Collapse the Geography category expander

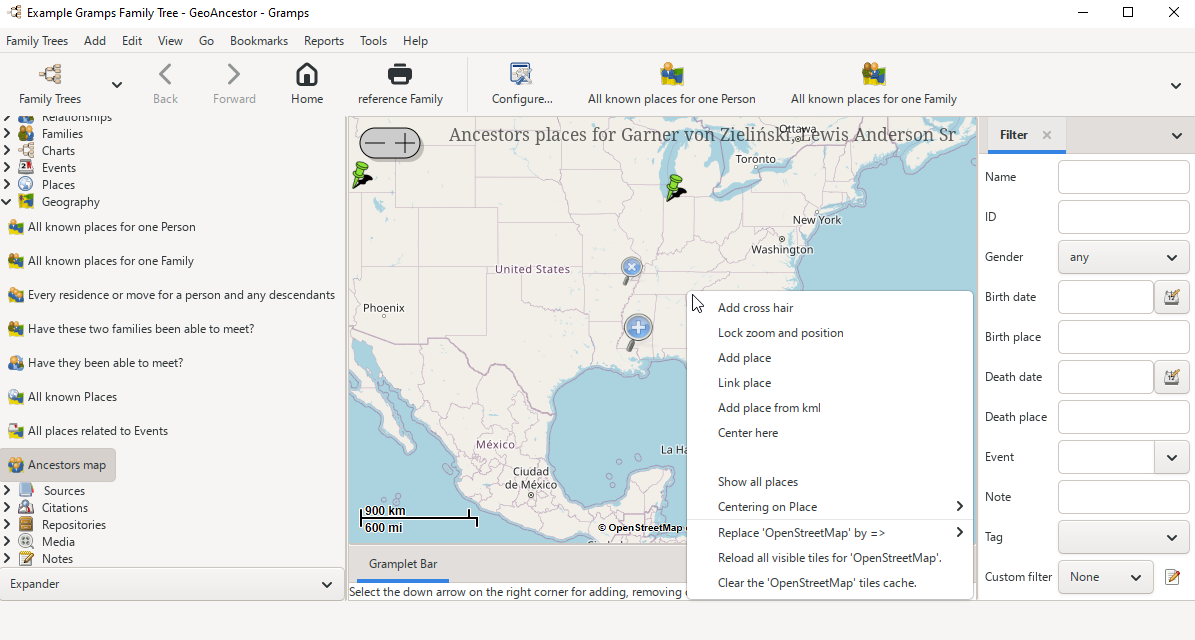pyautogui.click(x=7, y=202)
